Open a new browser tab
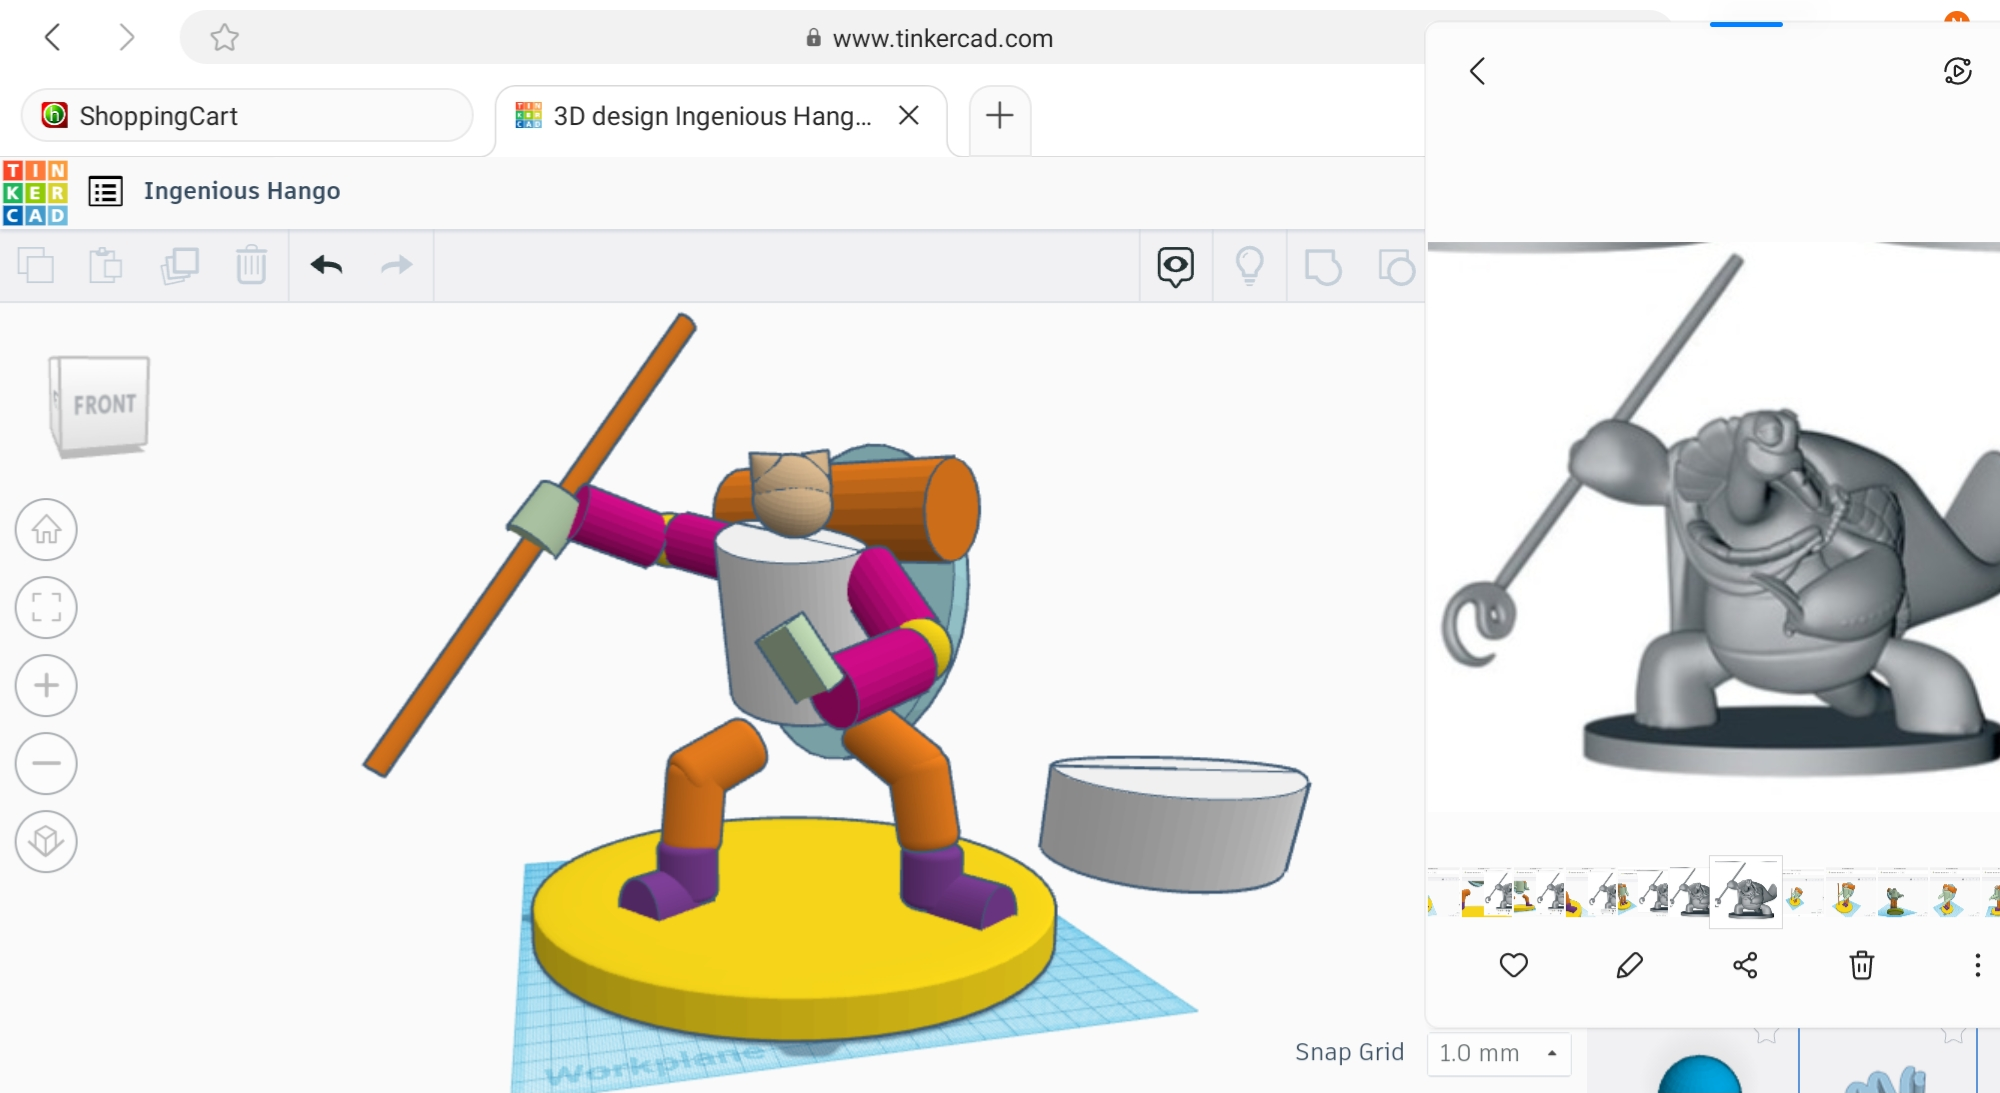 [999, 116]
